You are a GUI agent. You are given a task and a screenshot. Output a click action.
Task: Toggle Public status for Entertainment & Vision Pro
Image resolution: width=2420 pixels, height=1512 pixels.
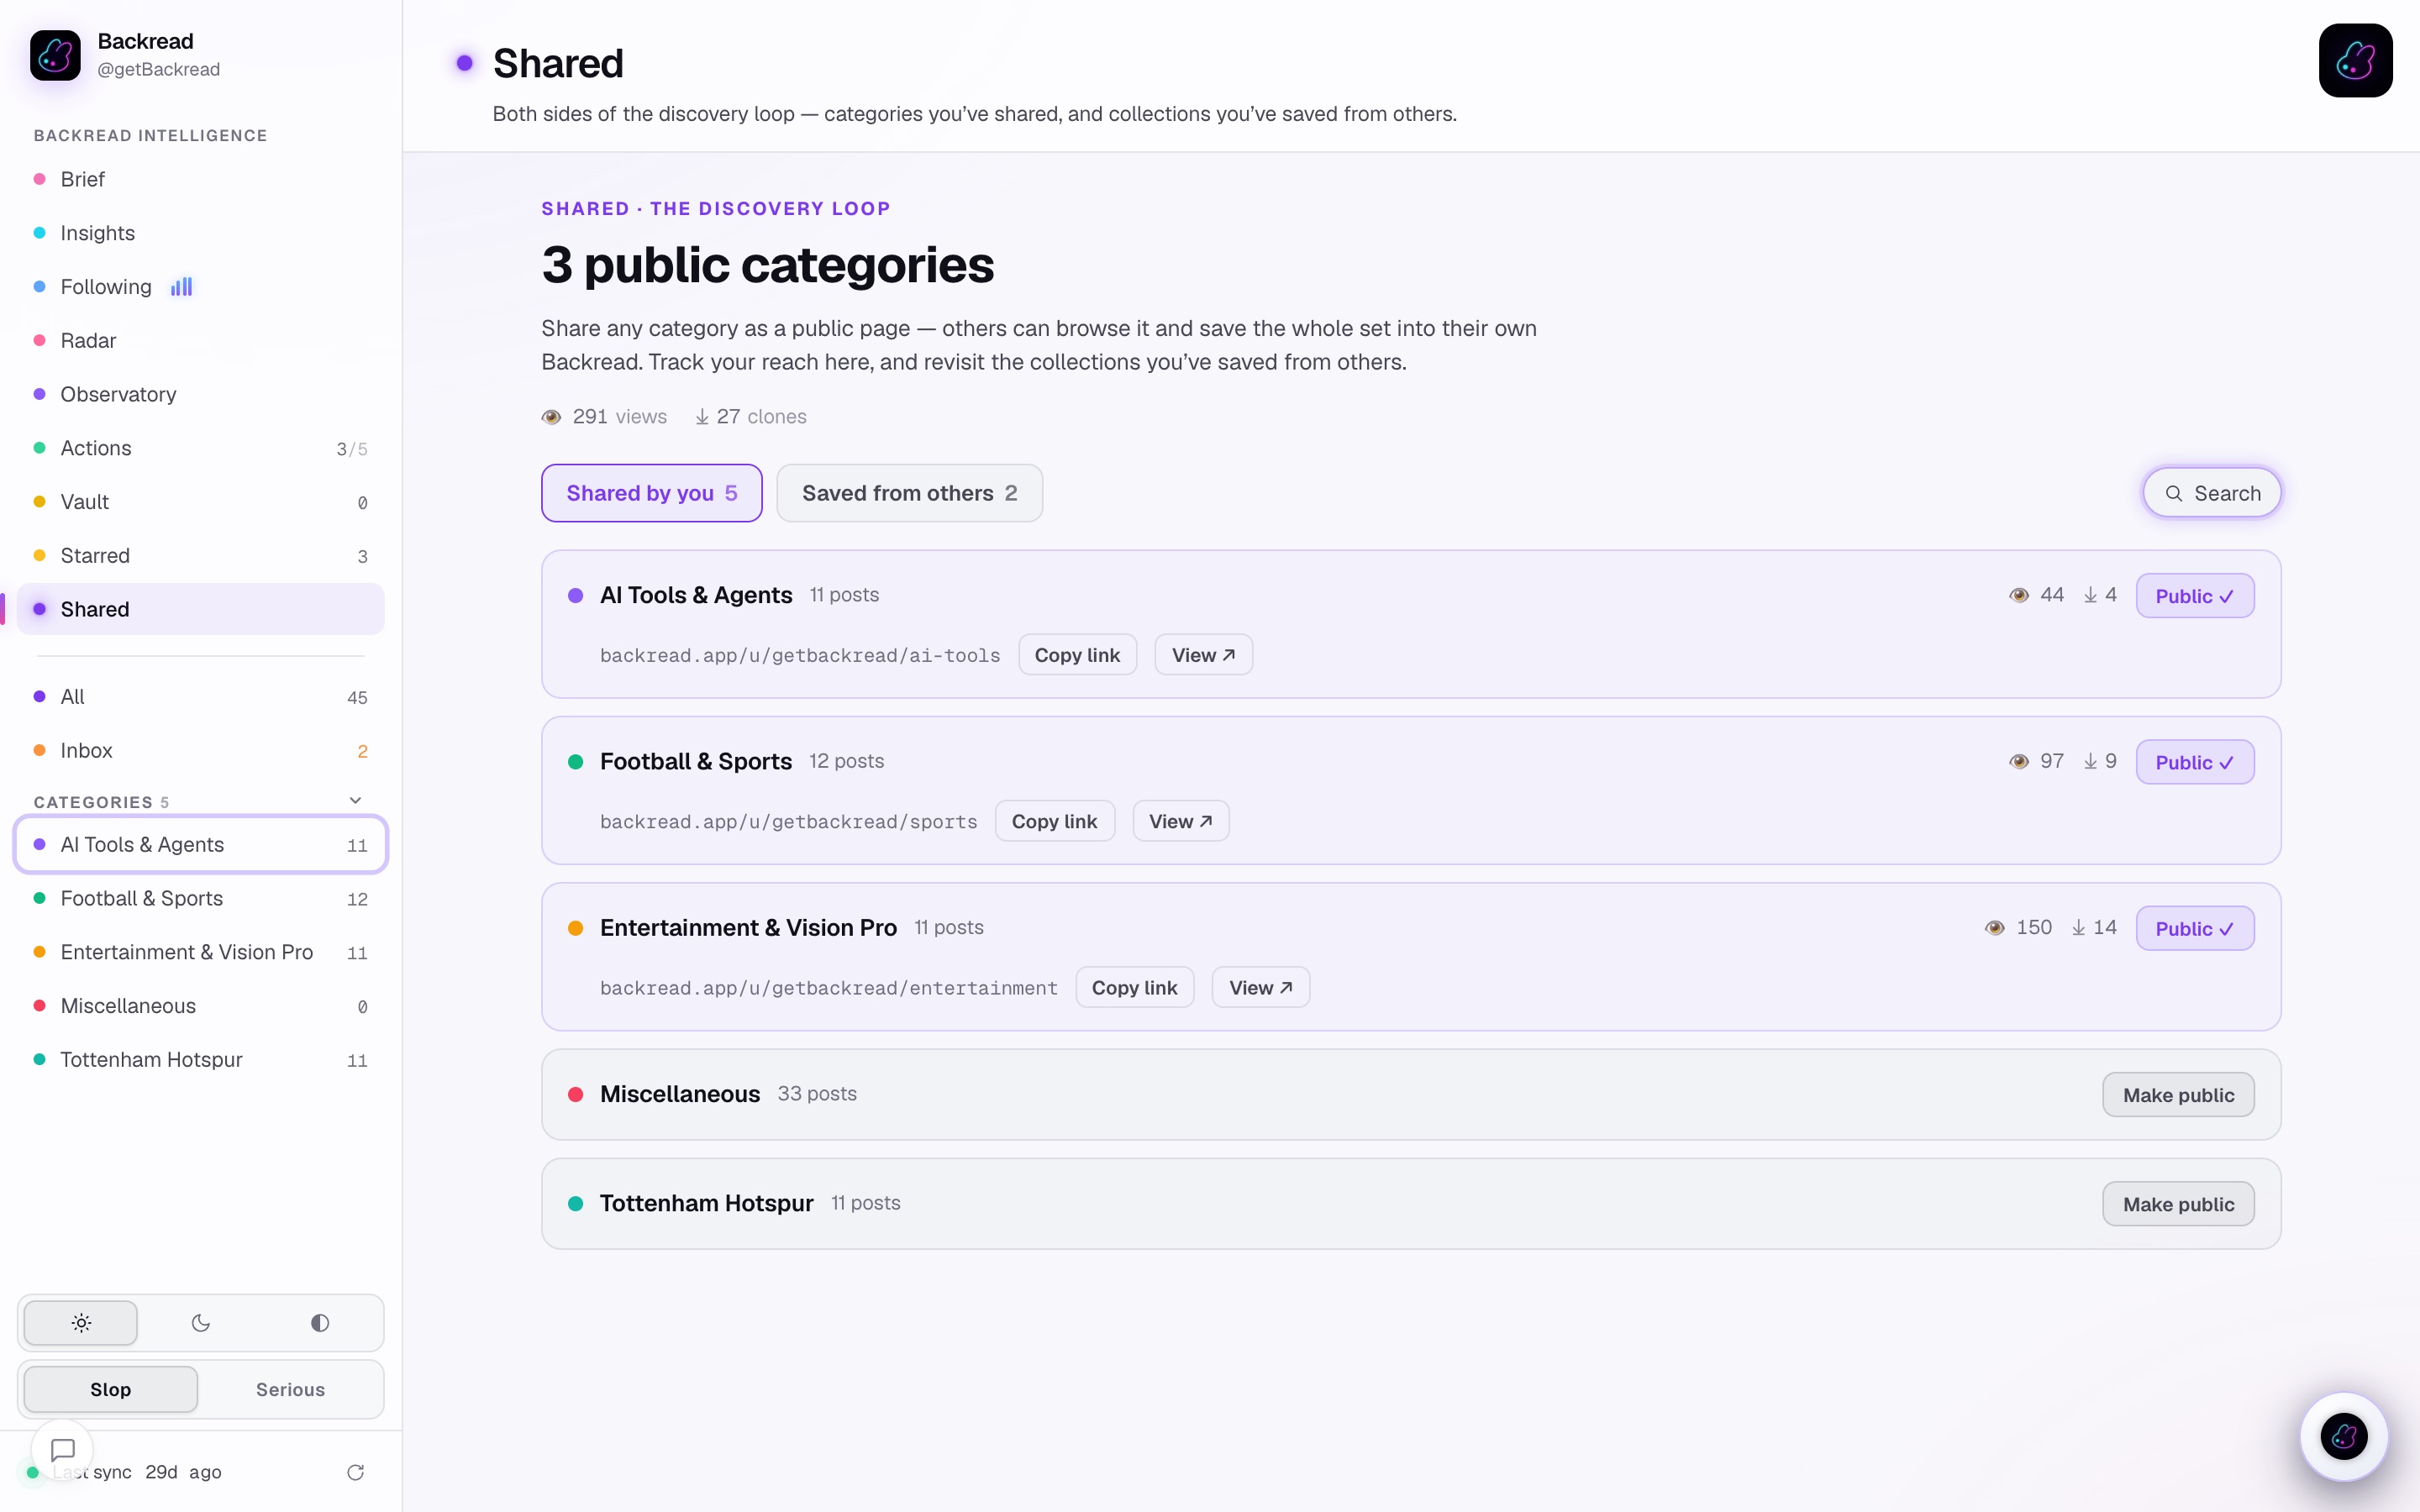(2195, 928)
